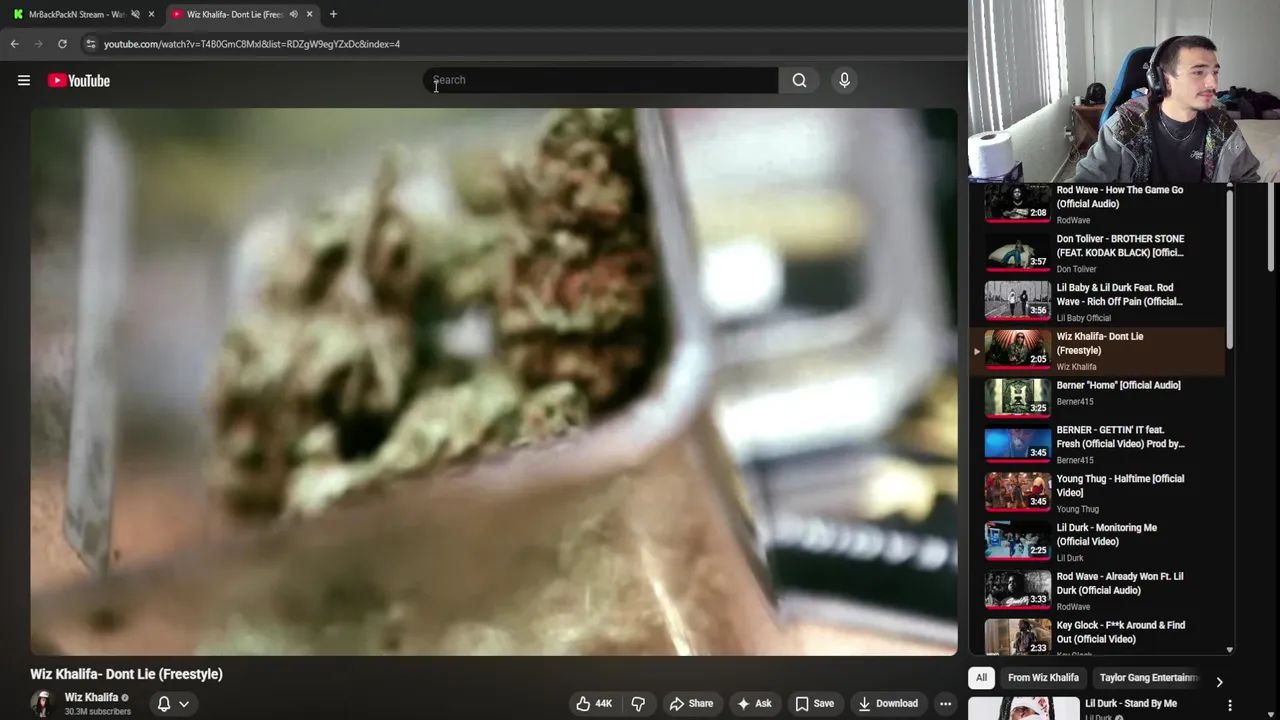
Task: Click the playlist panel scrollbar
Action: pyautogui.click(x=1230, y=270)
